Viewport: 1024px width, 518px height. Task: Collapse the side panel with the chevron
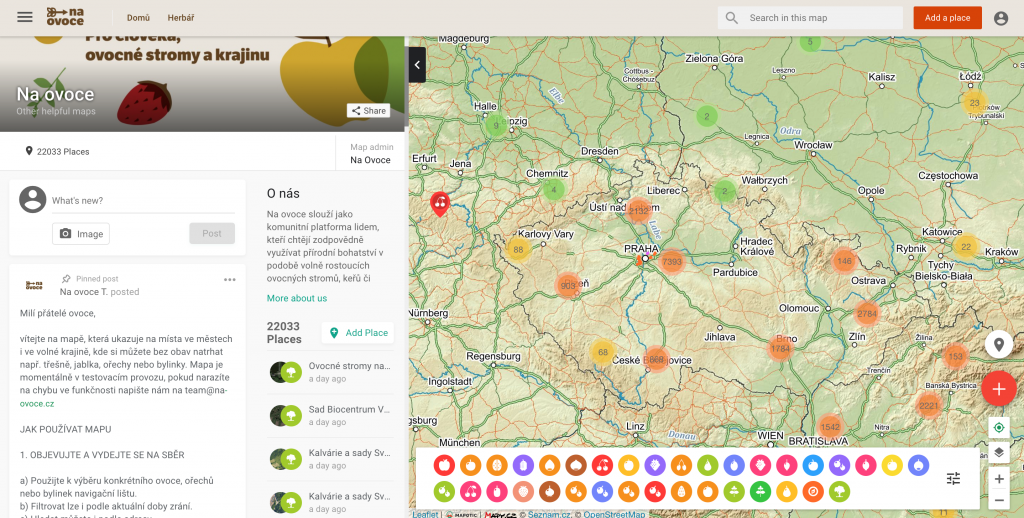click(417, 65)
